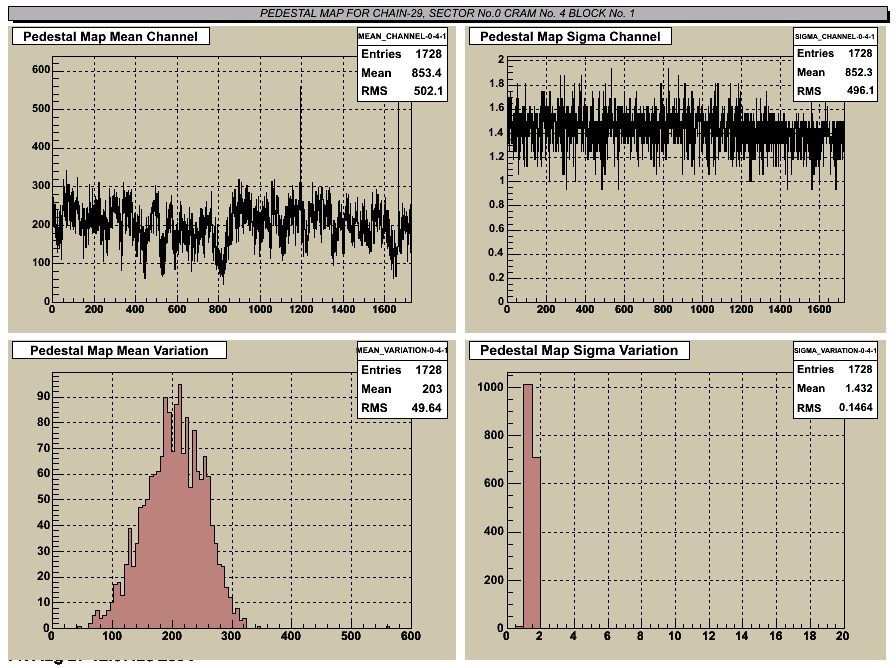Select the "Pedestal Map Sigma Channel" title box

570,37
